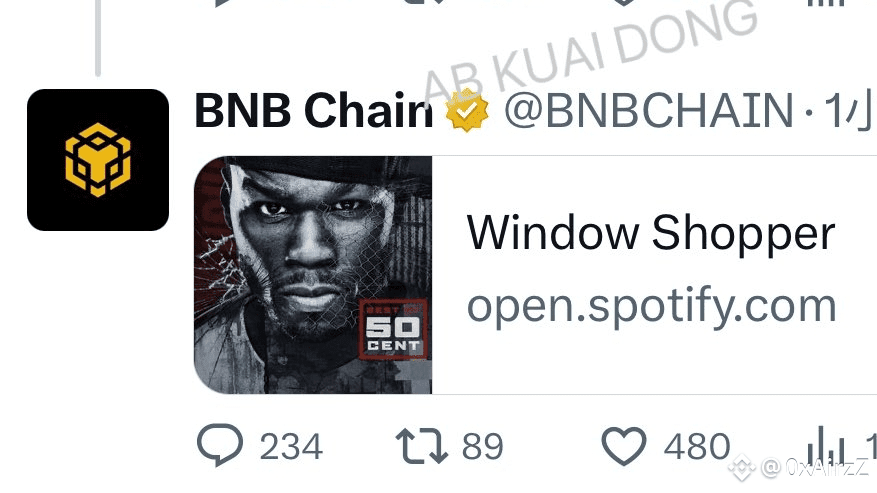Viewport: 877px width, 493px height.
Task: Click the Binance logo watermark
Action: point(742,466)
